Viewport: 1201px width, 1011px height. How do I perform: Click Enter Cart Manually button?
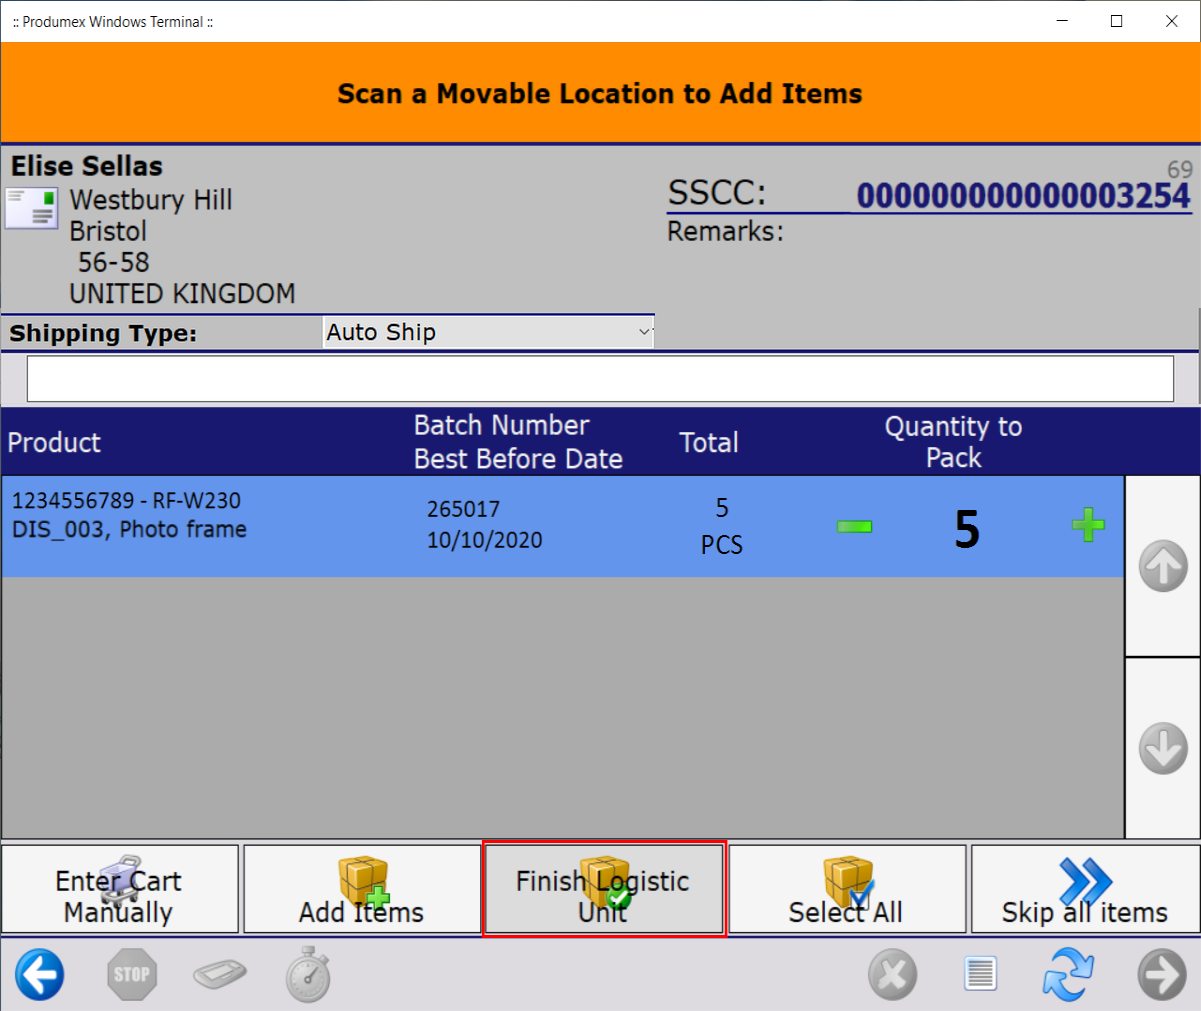(x=120, y=890)
